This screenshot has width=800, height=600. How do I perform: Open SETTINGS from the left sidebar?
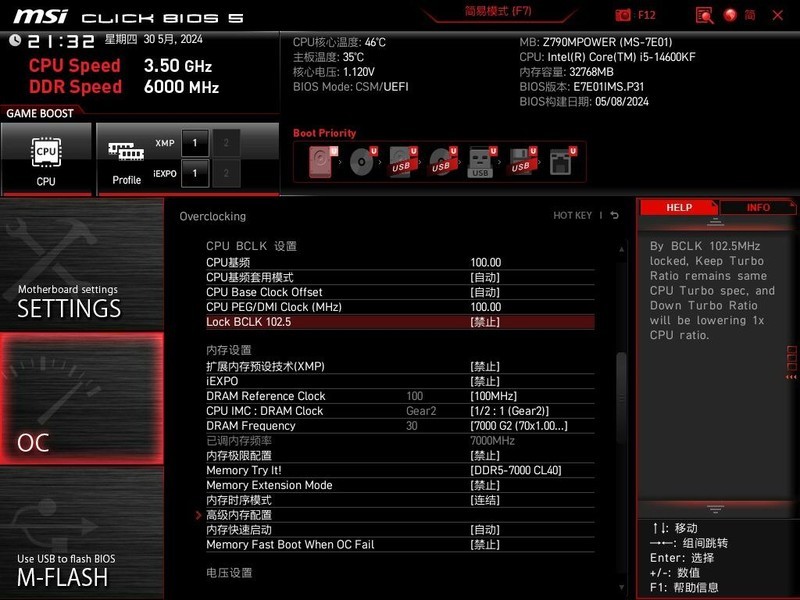(72, 309)
